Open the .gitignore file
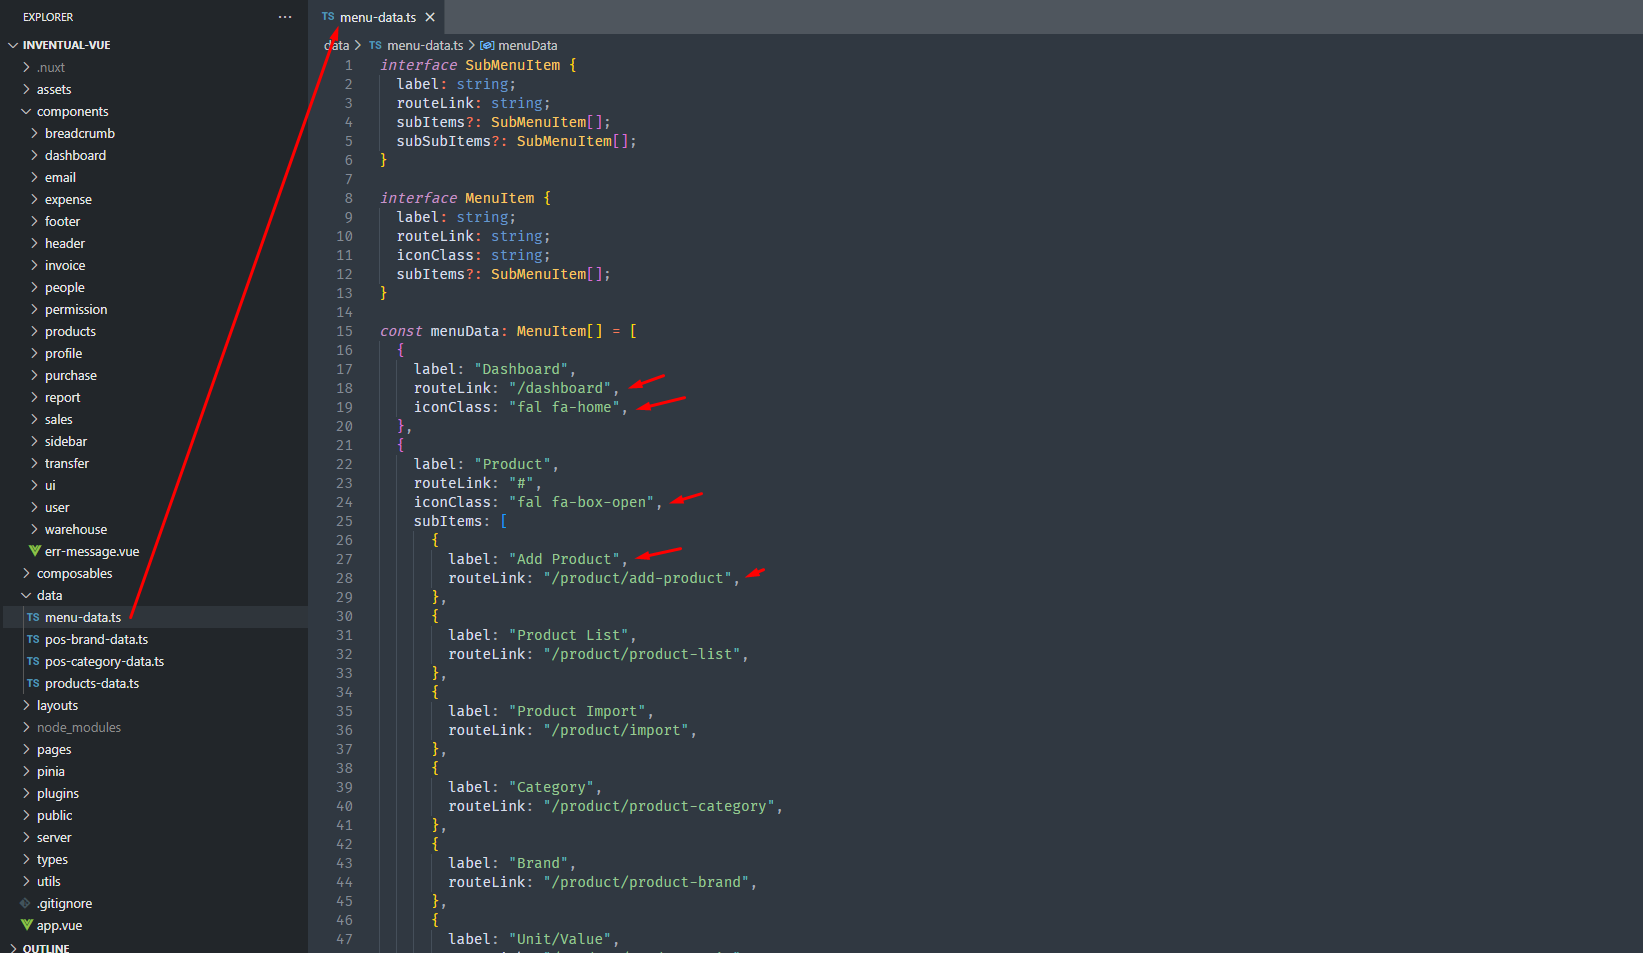 (x=64, y=903)
